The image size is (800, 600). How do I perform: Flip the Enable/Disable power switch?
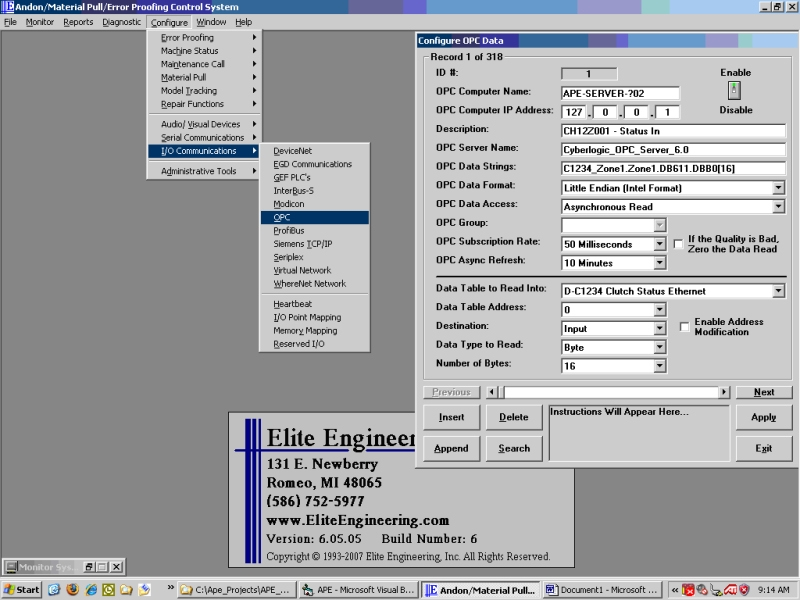[x=735, y=91]
